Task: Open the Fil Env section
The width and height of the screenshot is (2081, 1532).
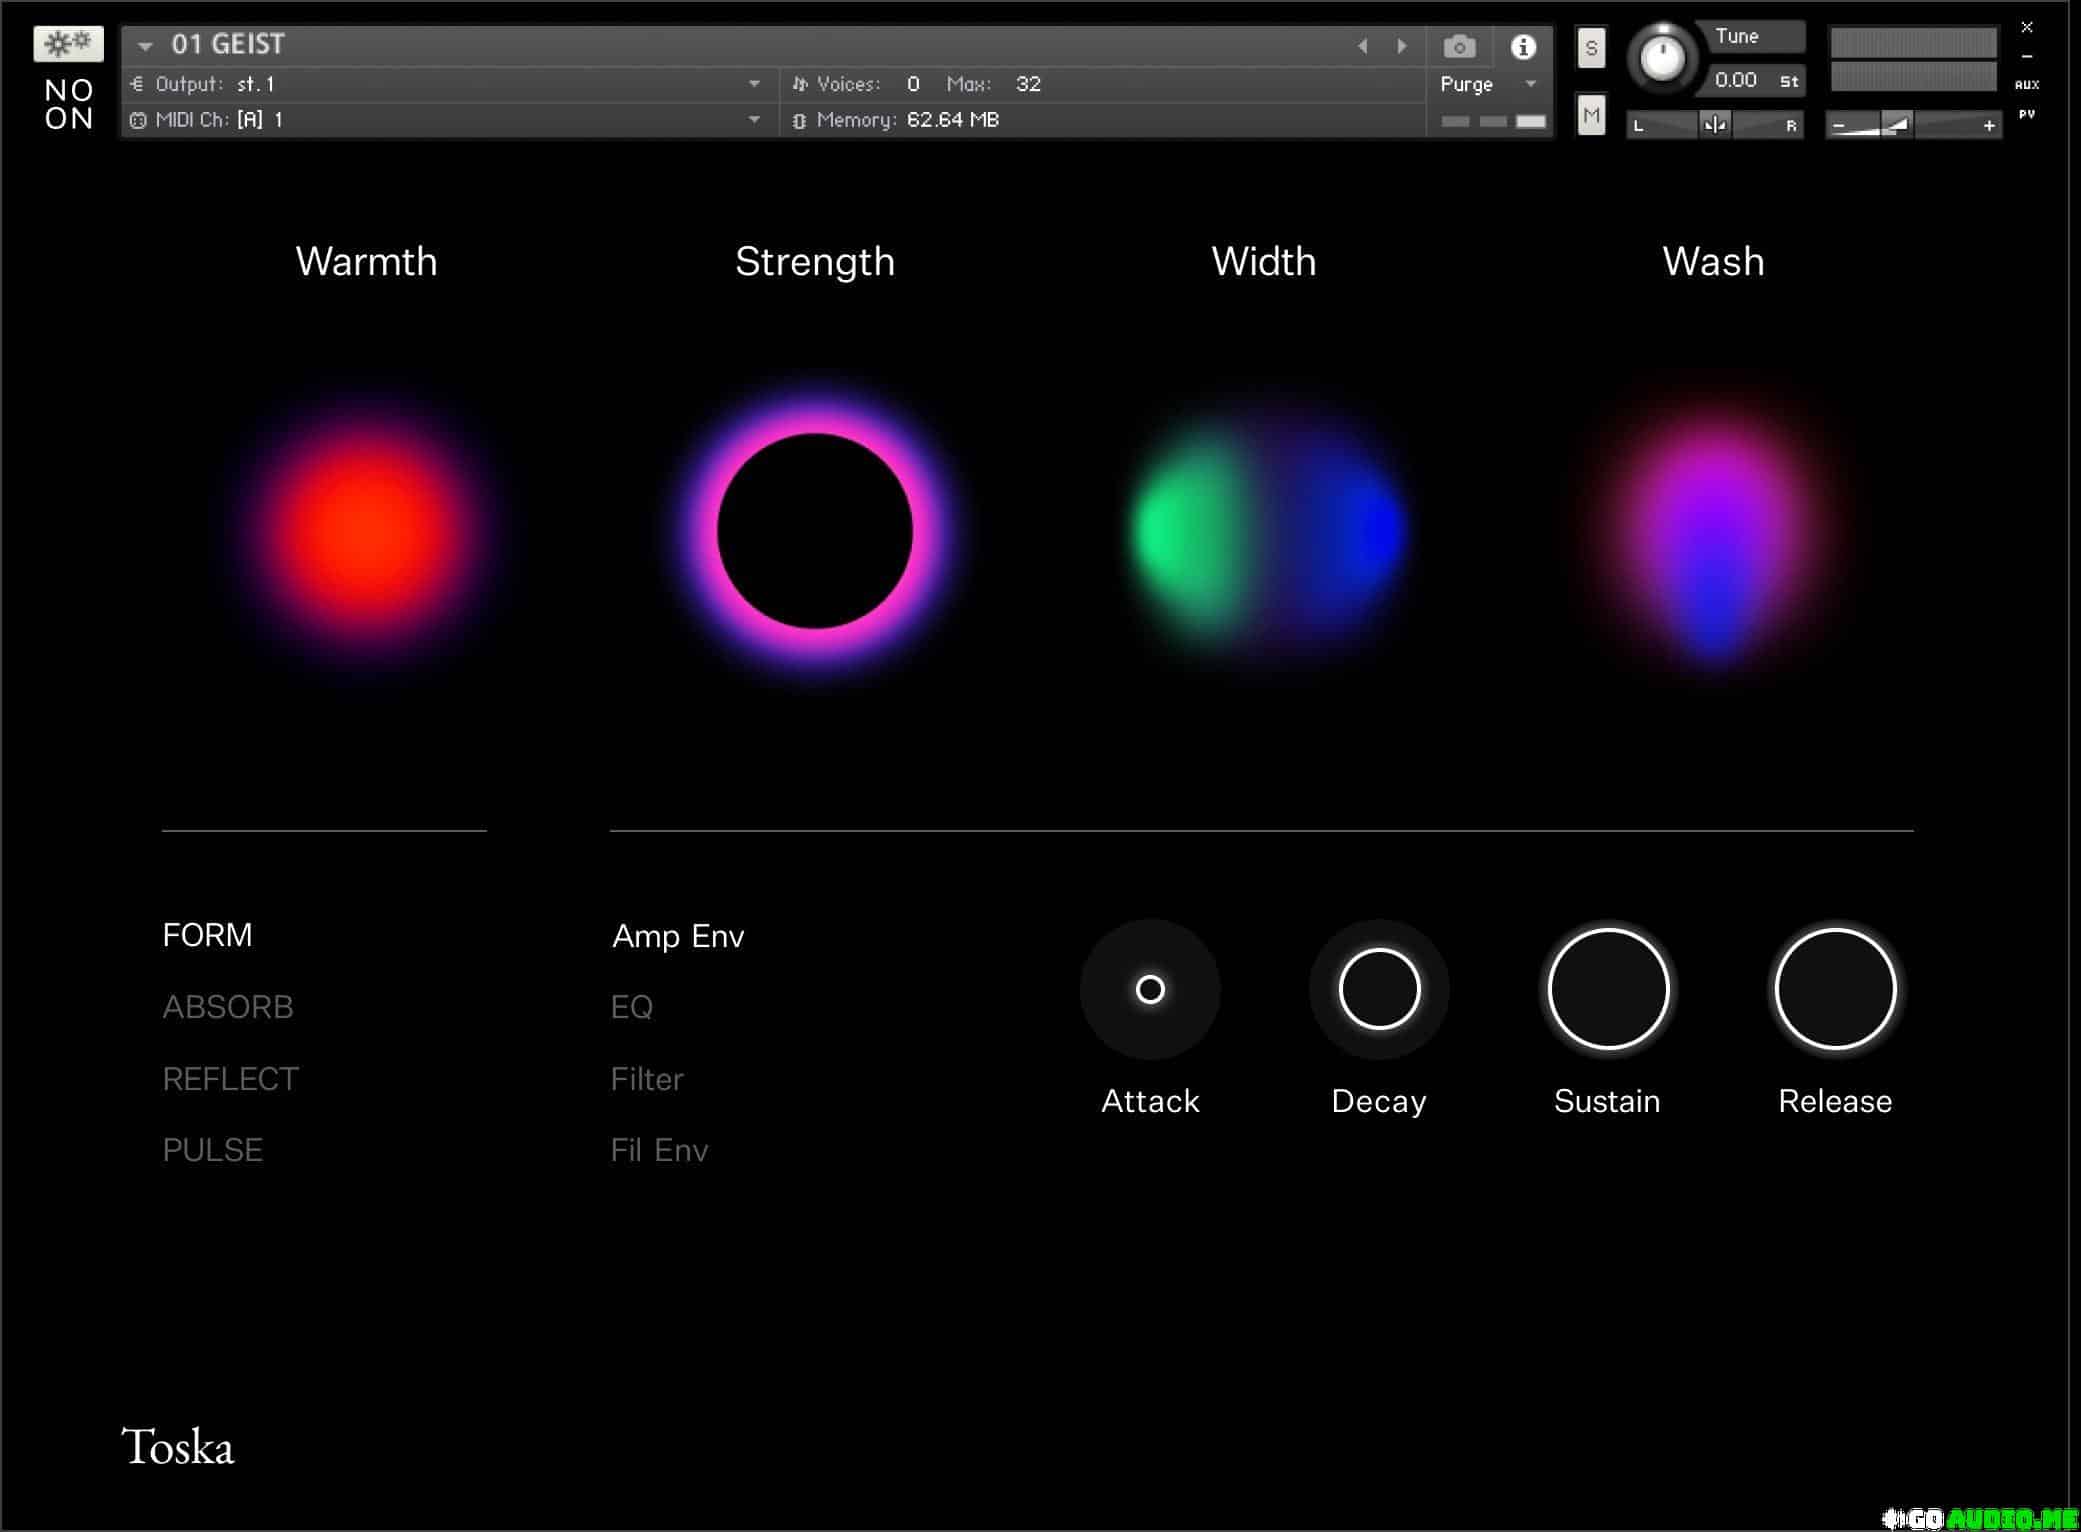Action: (x=659, y=1150)
